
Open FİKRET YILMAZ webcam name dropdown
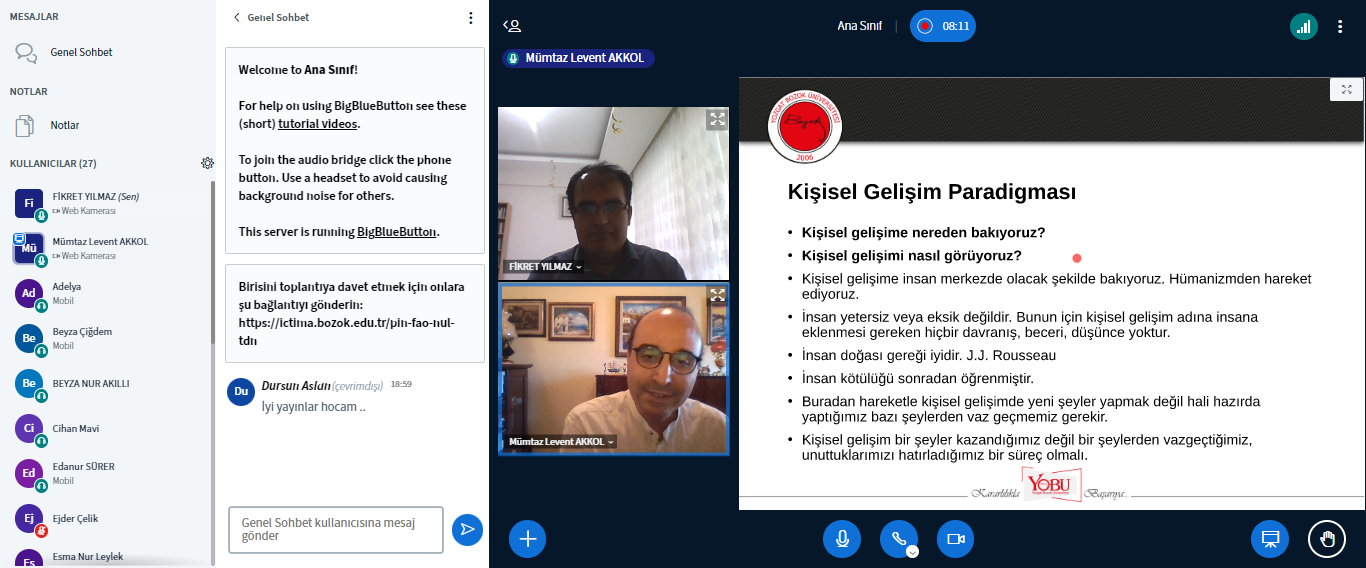pyautogui.click(x=545, y=267)
